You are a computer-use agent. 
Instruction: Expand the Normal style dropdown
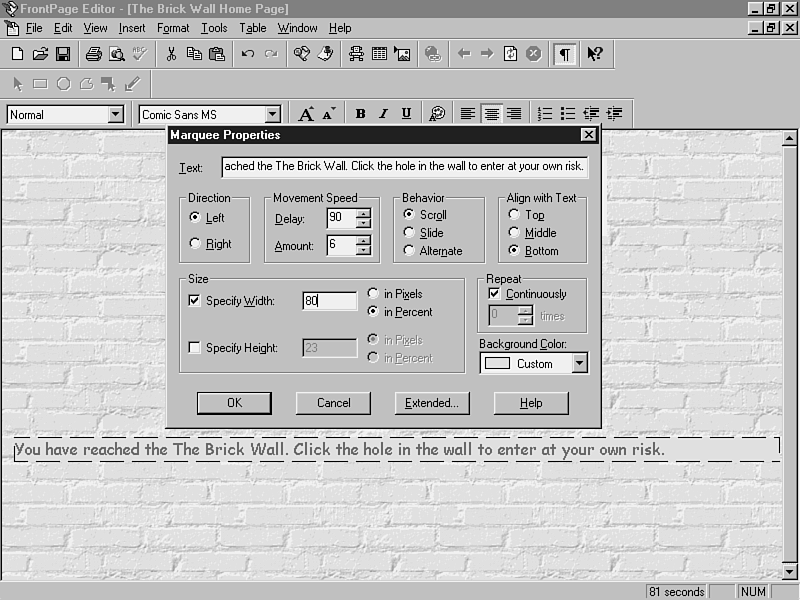(x=116, y=114)
